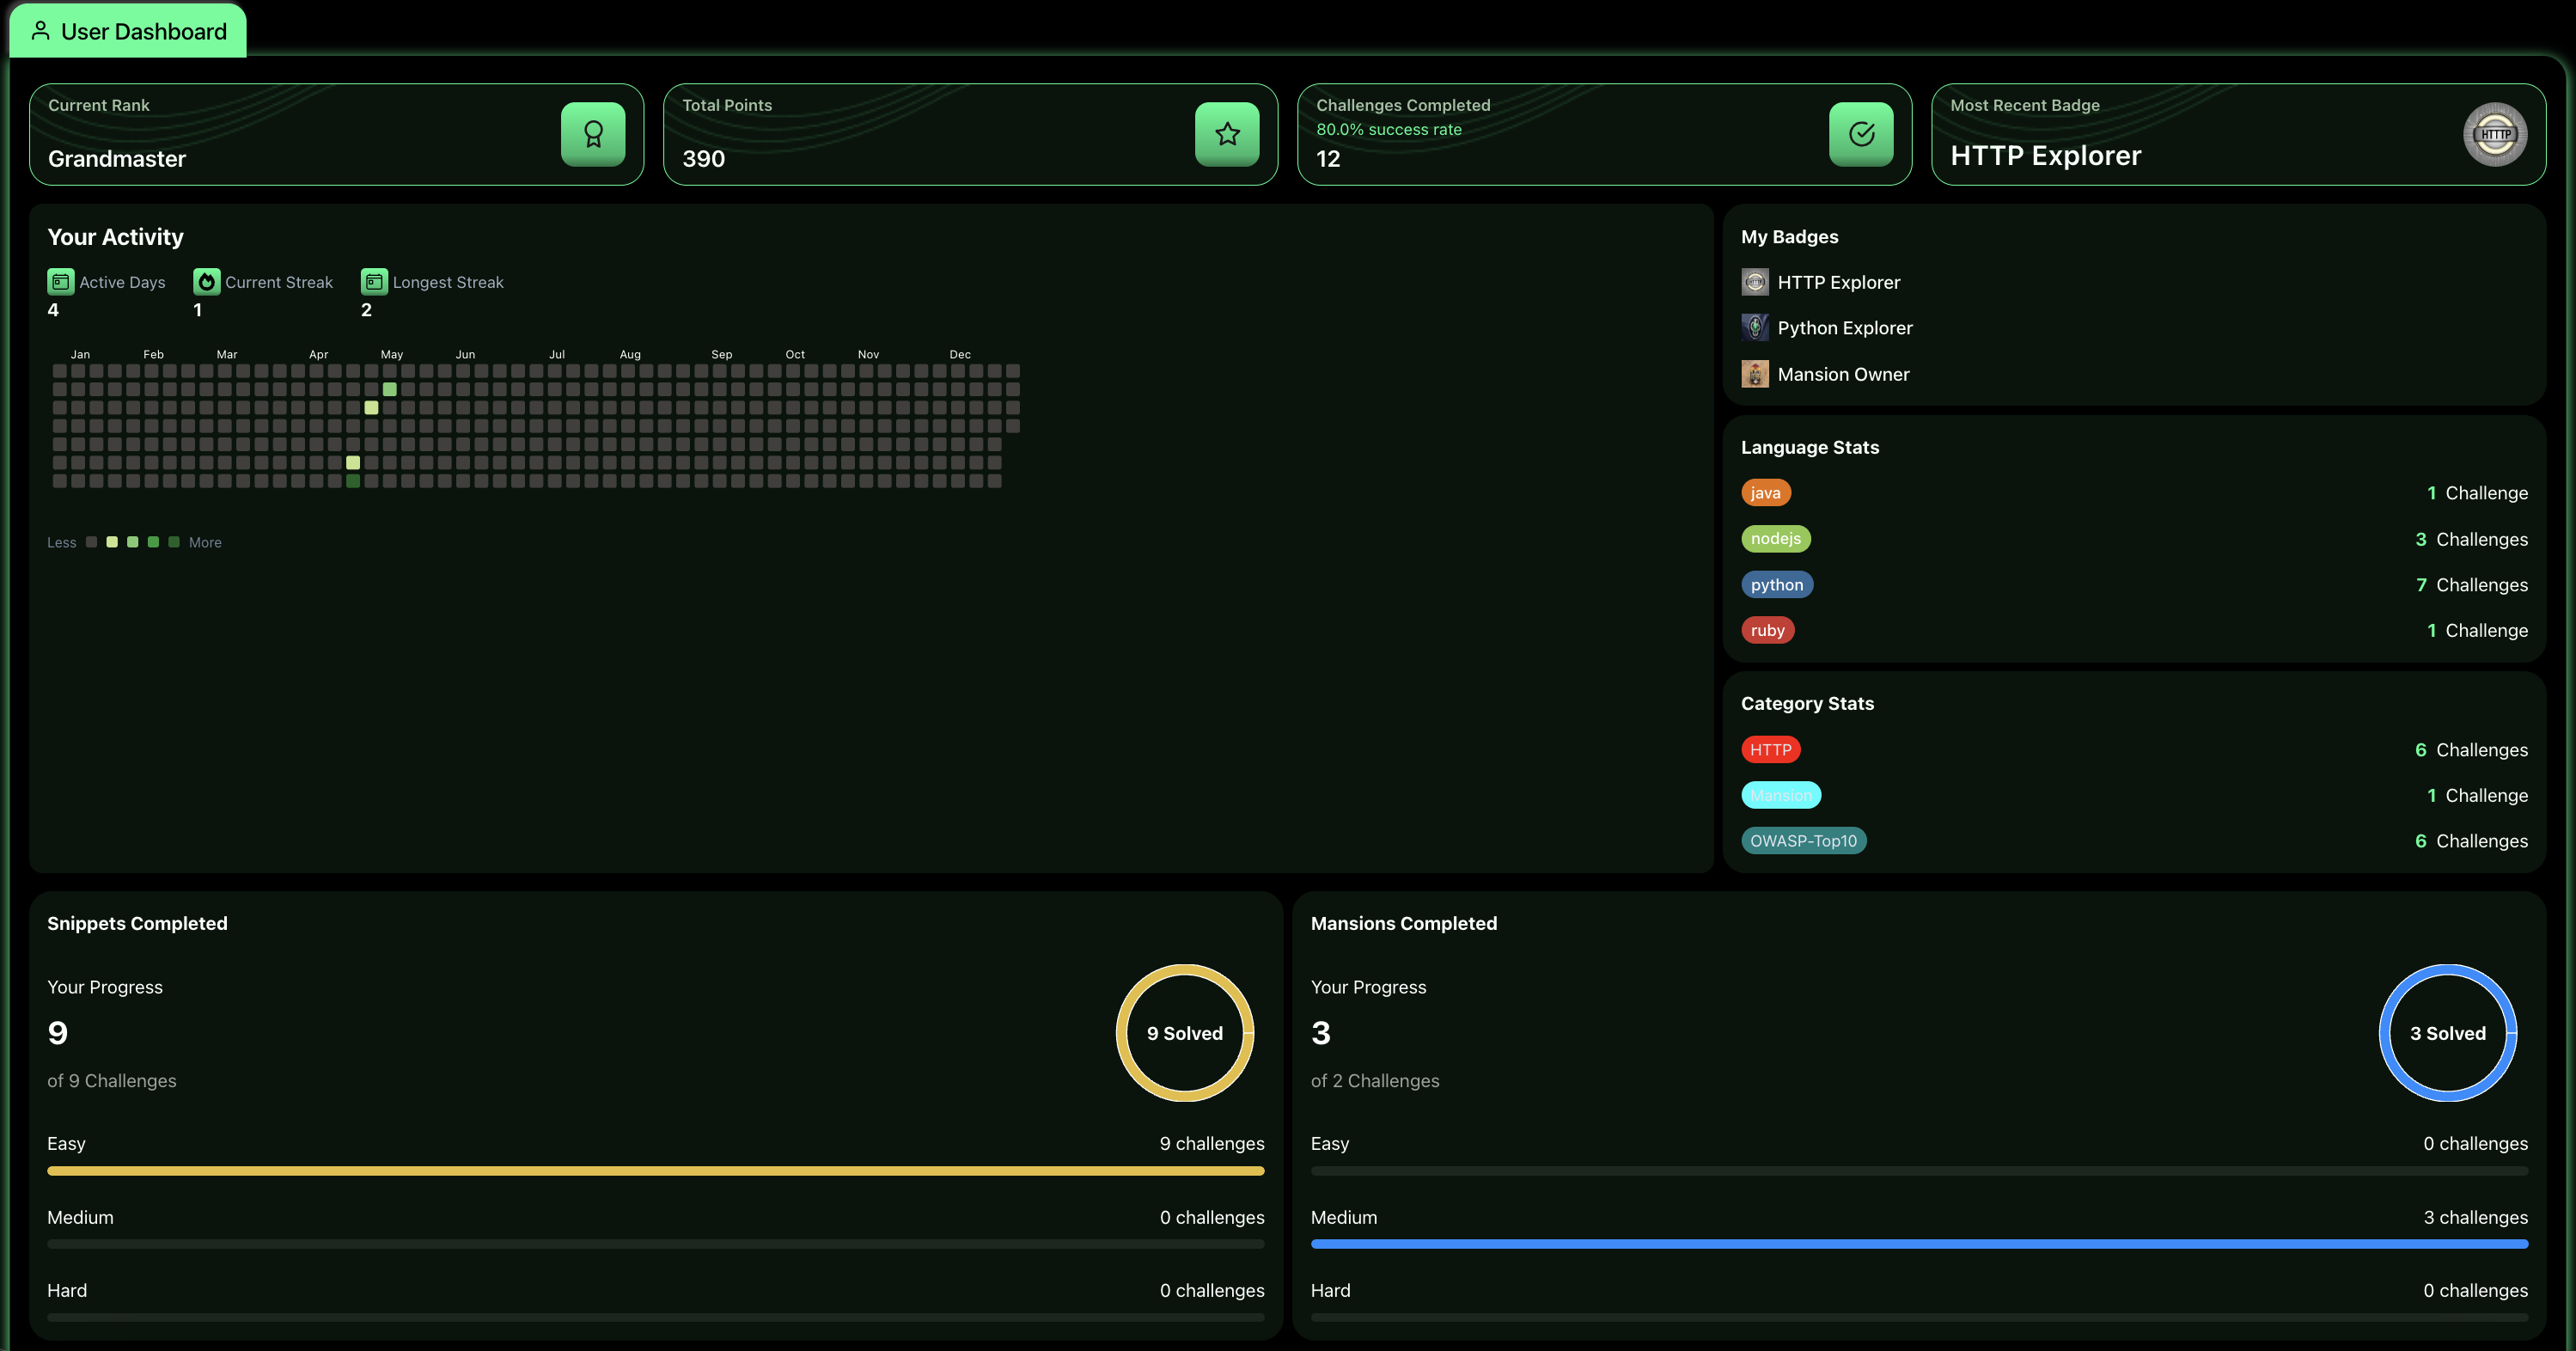
Task: Click the Active Days calendar icon
Action: pyautogui.click(x=61, y=282)
